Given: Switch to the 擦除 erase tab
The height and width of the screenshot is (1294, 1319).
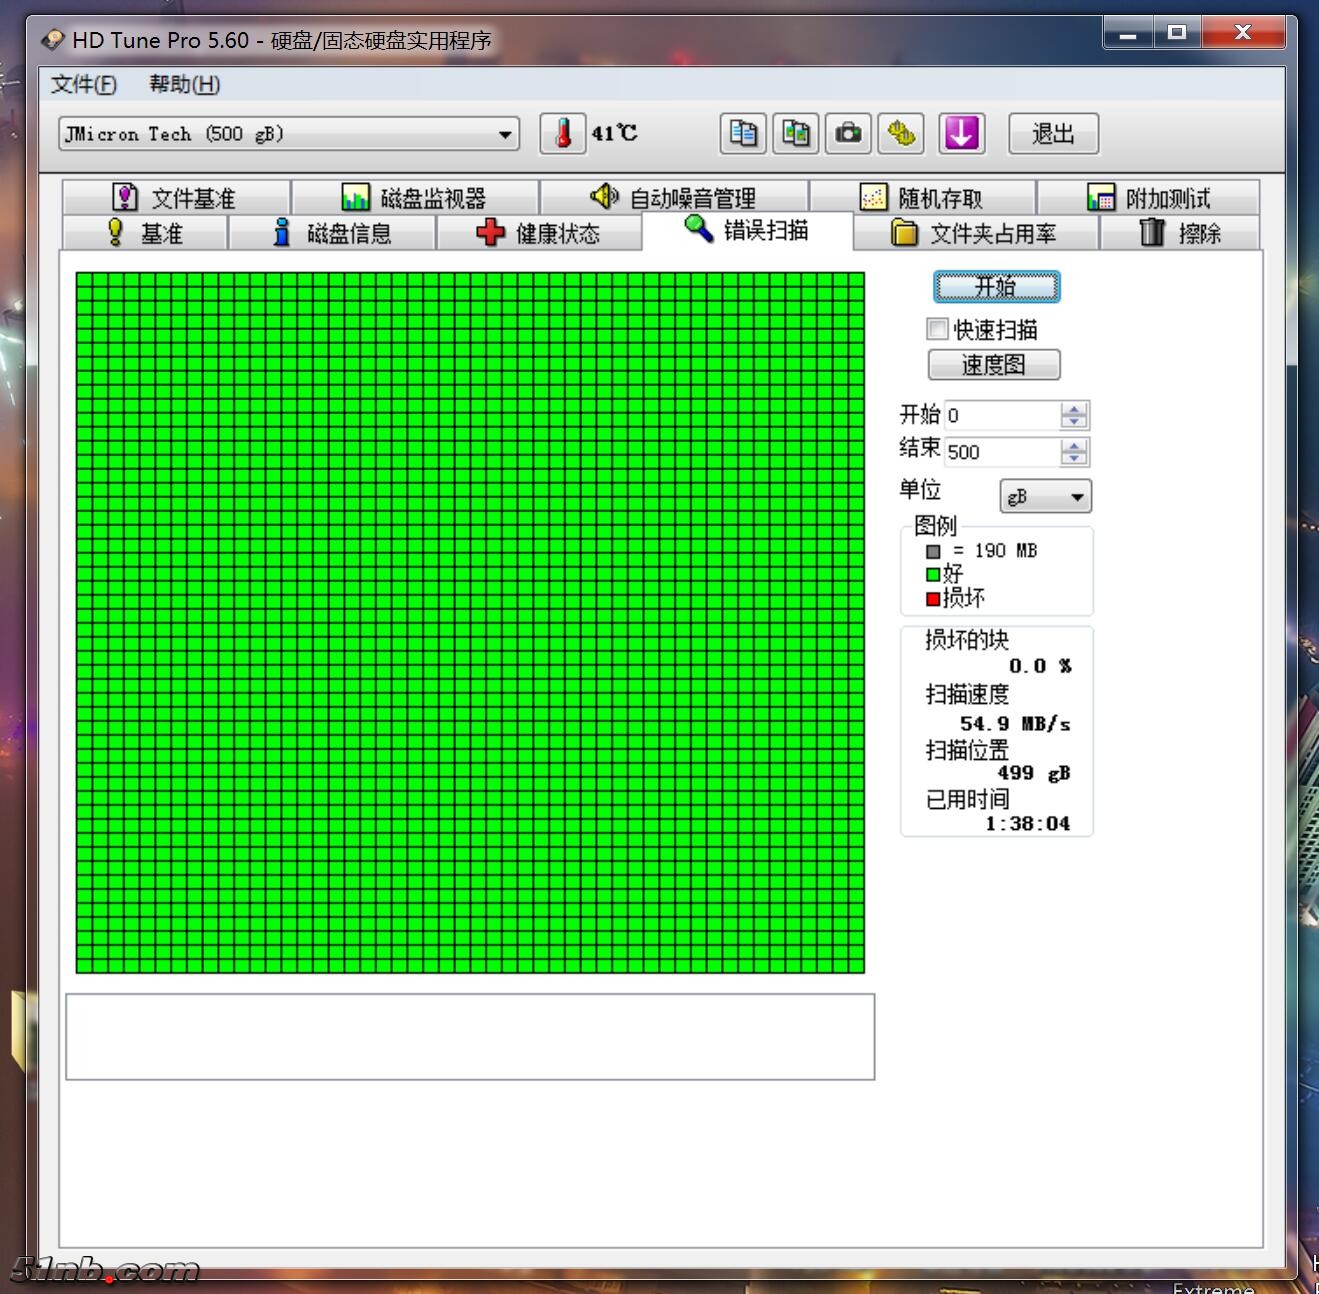Looking at the screenshot, I should tap(1180, 234).
